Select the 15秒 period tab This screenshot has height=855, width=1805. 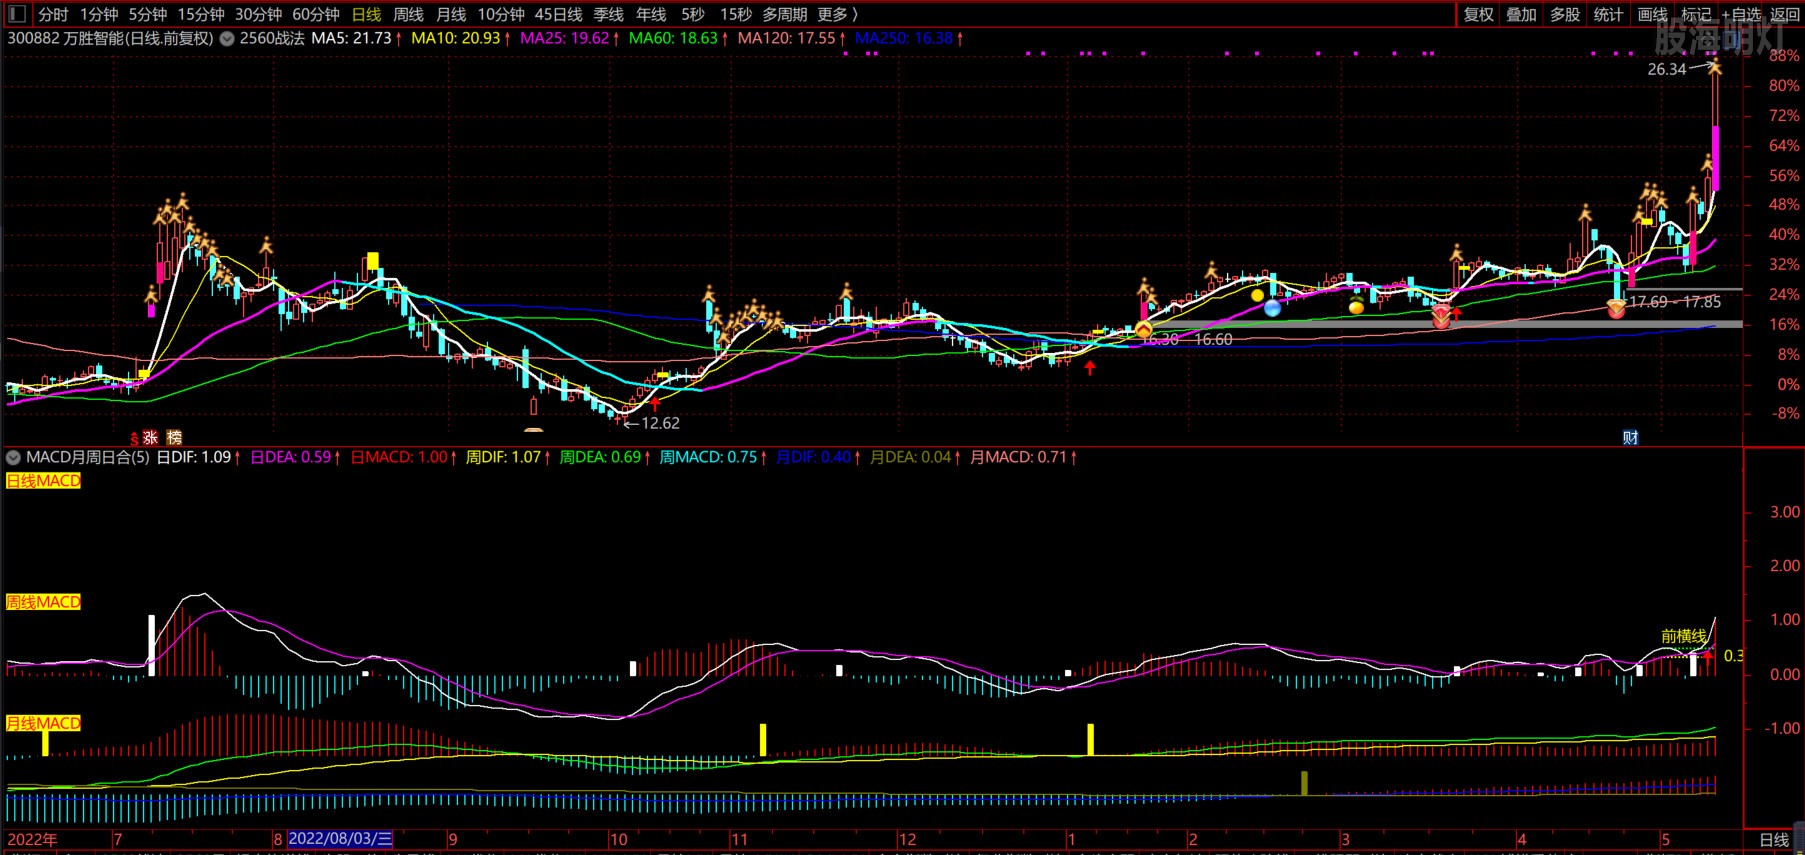(736, 14)
